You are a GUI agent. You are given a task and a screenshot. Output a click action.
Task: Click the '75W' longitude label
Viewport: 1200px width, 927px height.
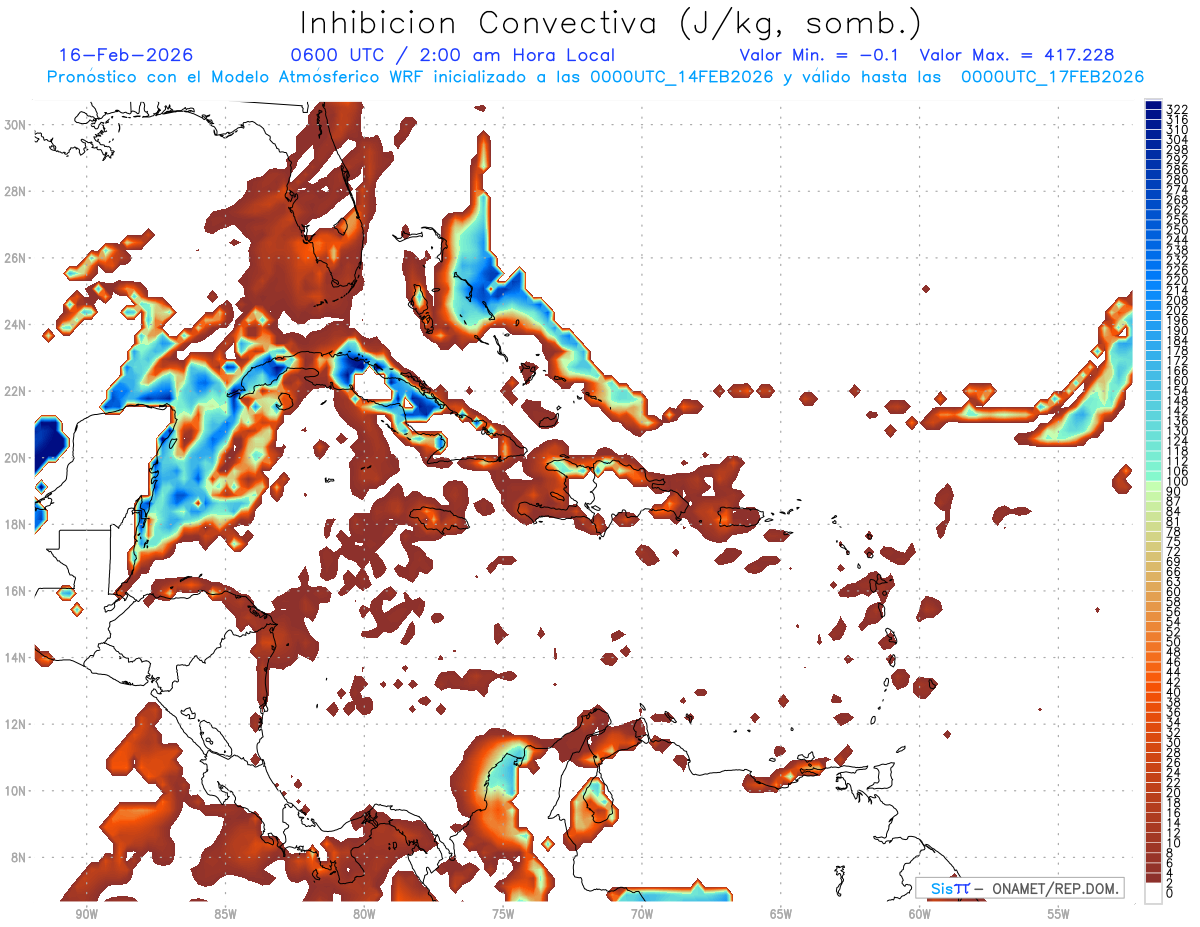503,914
